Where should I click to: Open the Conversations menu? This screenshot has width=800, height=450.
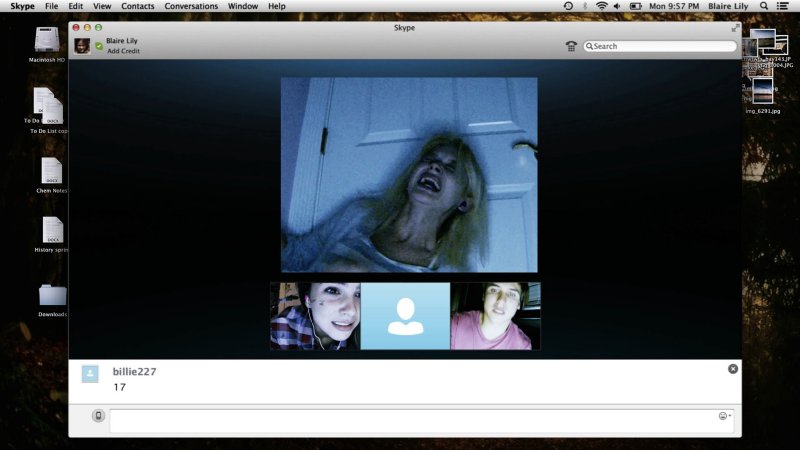191,6
